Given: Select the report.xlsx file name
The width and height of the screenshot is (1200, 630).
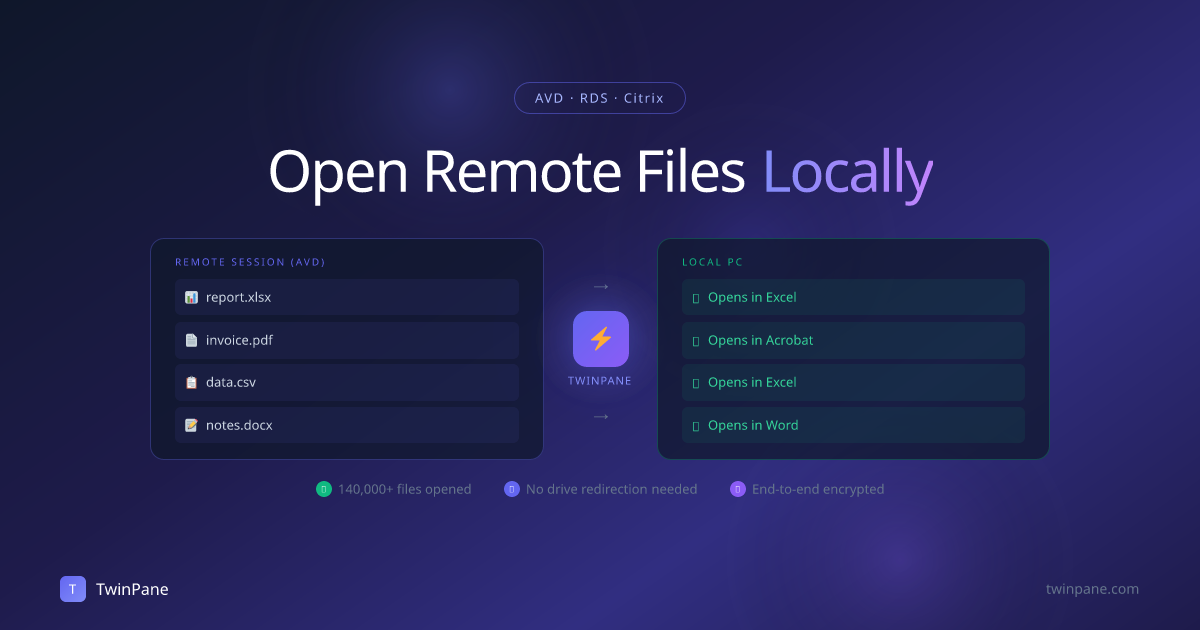Looking at the screenshot, I should pos(238,297).
